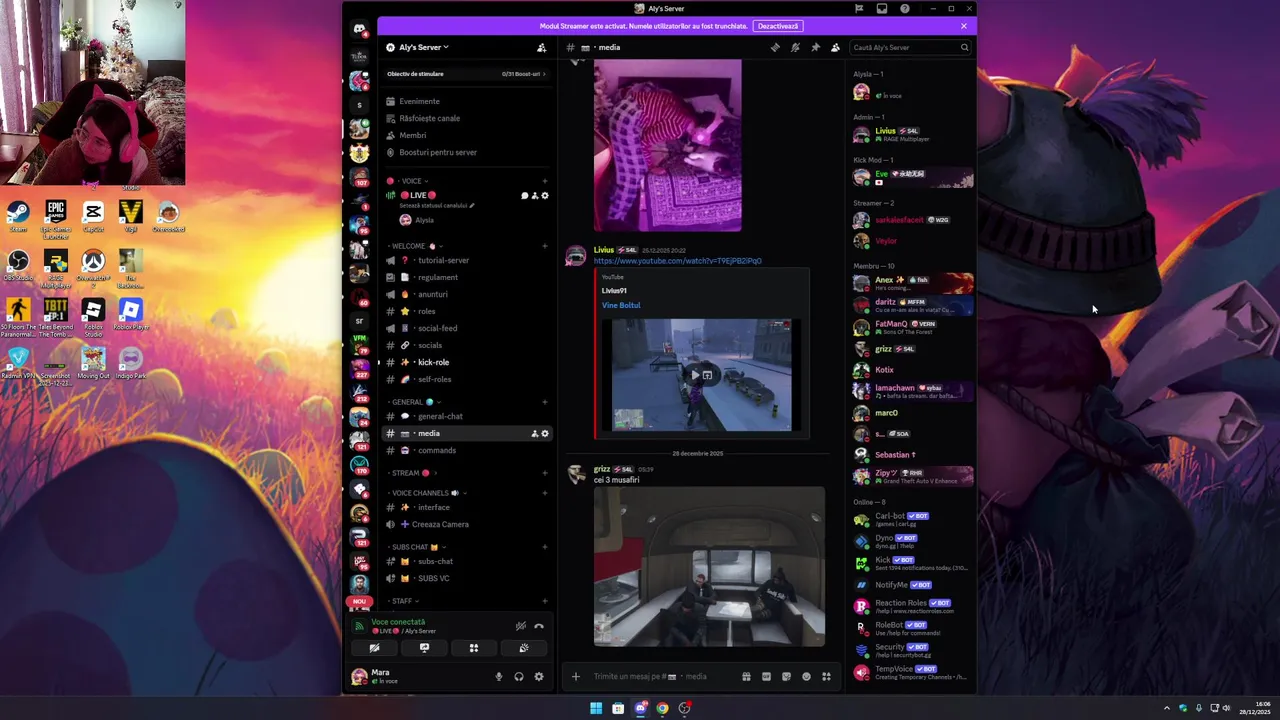Open Discord direct messages home icon
Viewport: 1280px width, 720px height.
pos(359,29)
